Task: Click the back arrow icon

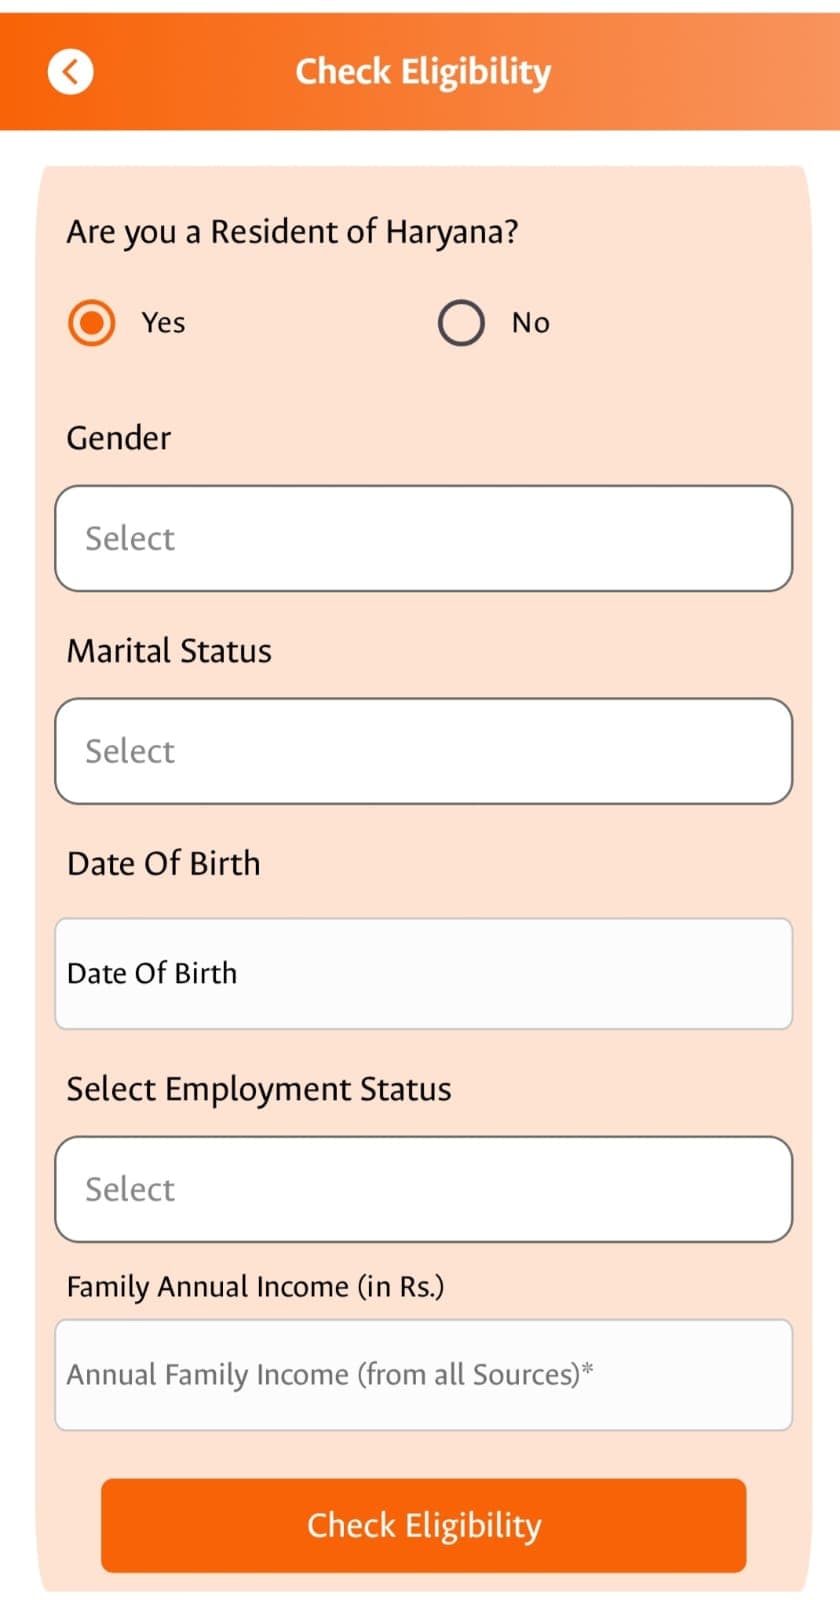Action: pyautogui.click(x=70, y=70)
